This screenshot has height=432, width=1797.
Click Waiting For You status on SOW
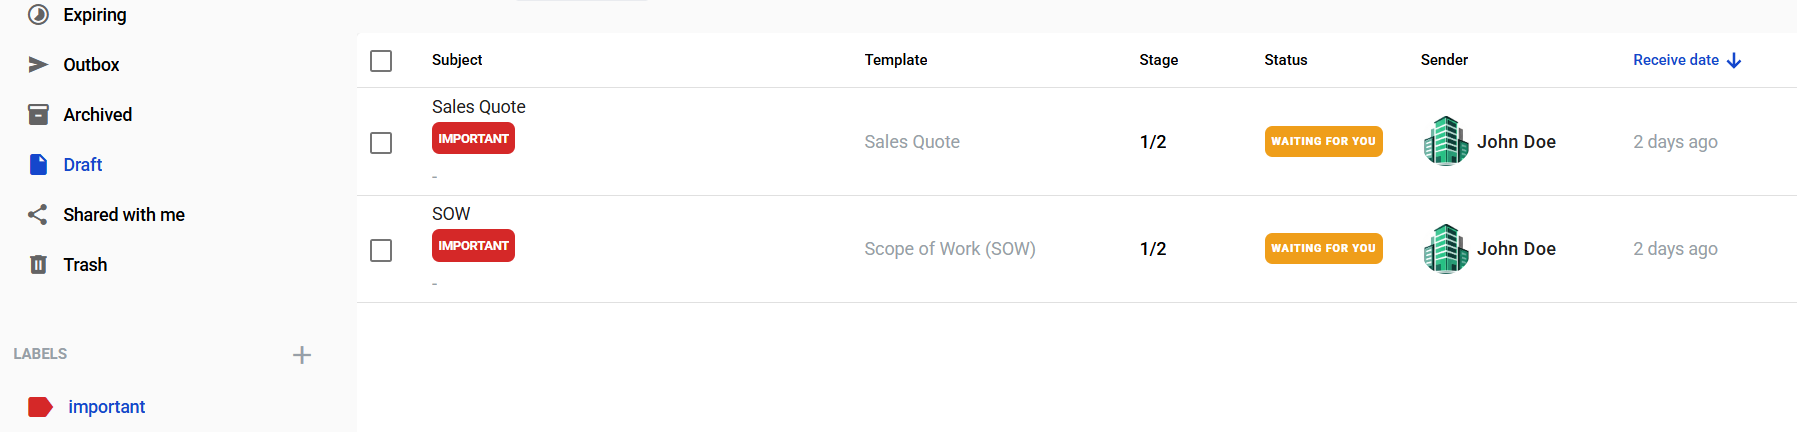[1323, 248]
